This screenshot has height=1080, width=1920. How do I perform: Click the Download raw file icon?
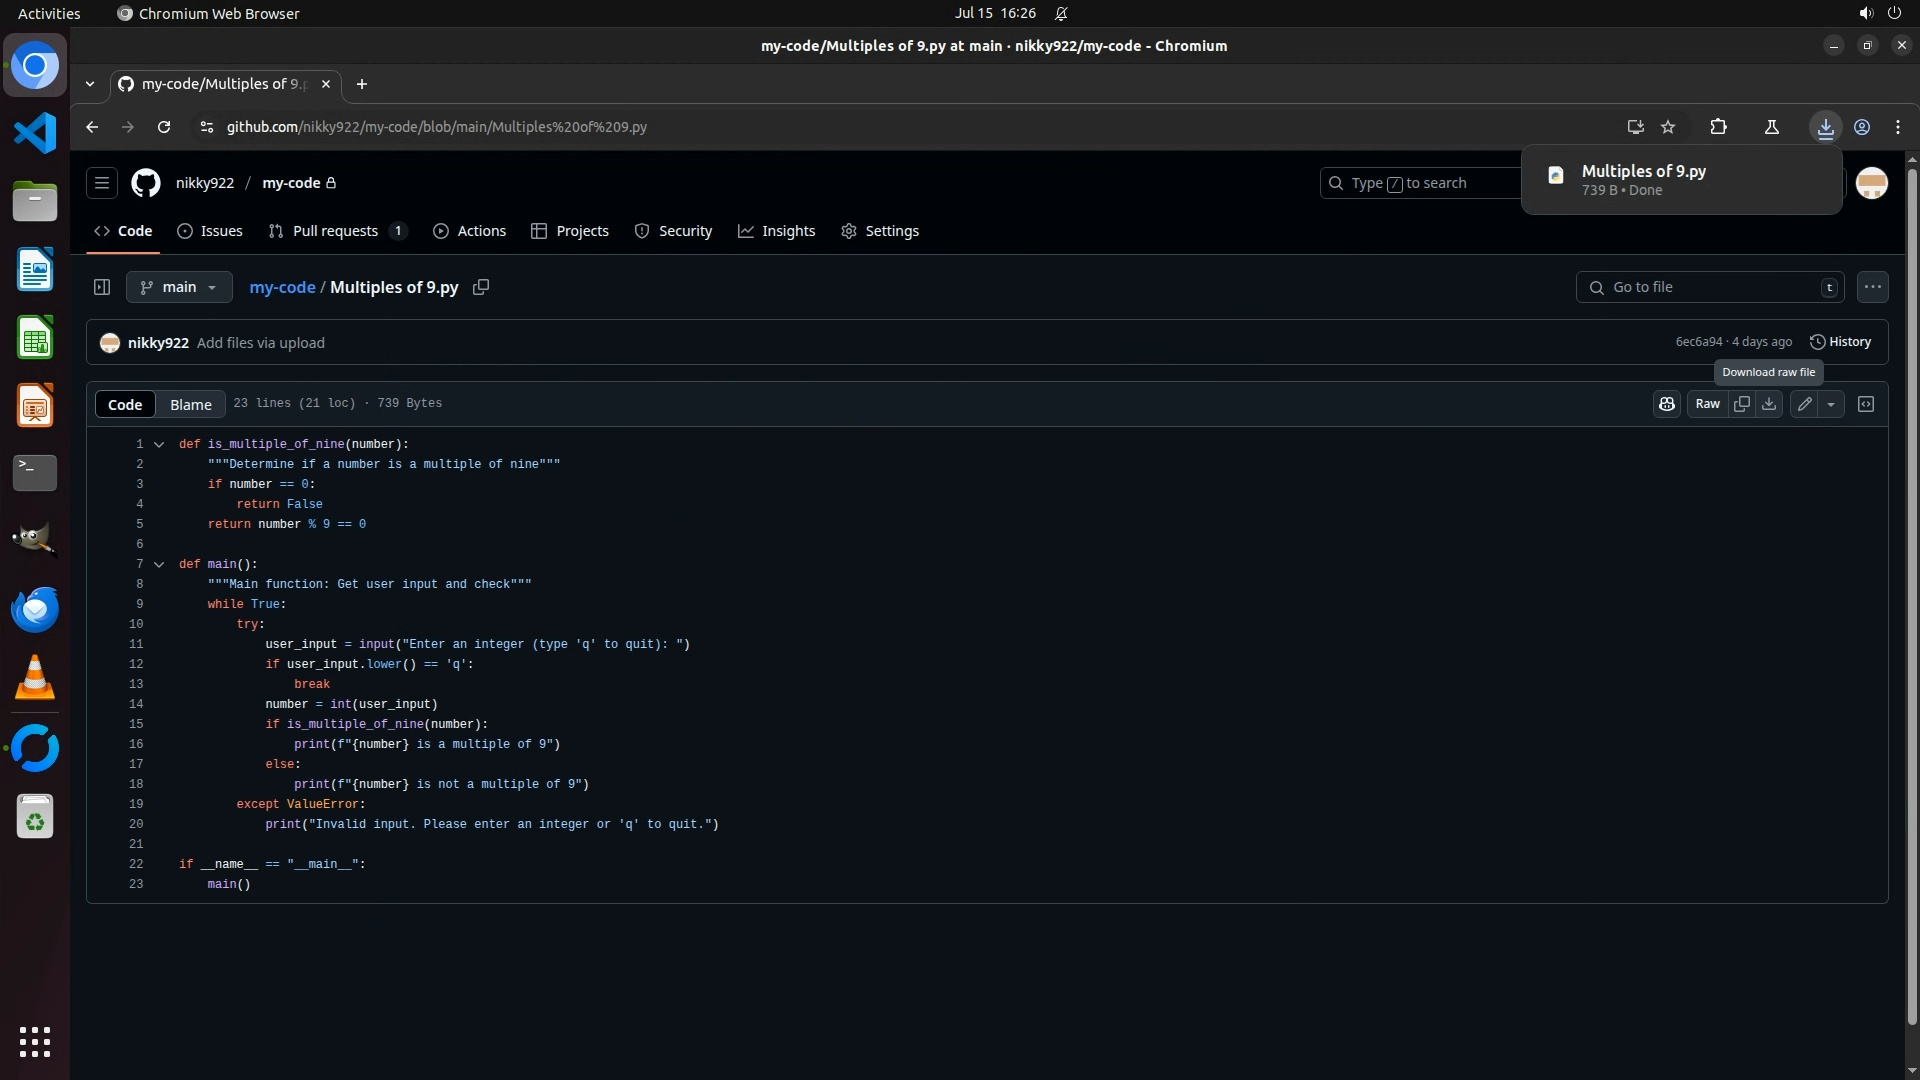pyautogui.click(x=1769, y=404)
